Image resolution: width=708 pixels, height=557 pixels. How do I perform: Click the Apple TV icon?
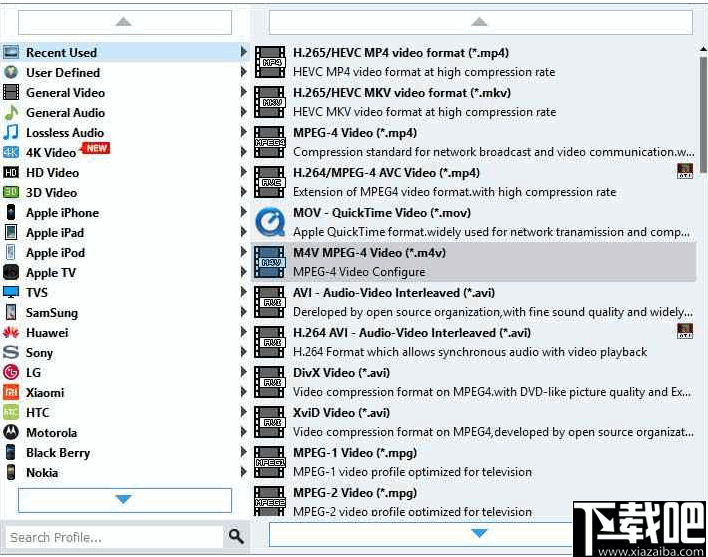tap(11, 272)
